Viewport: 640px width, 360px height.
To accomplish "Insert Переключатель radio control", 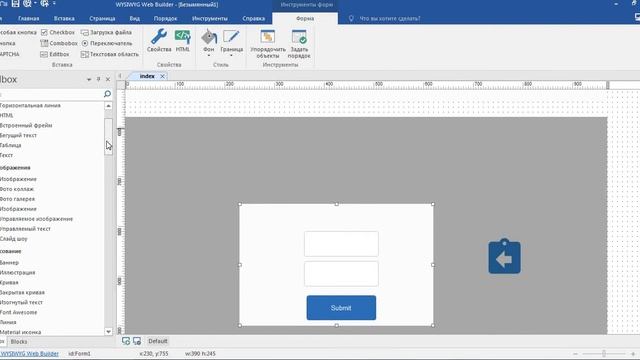I will pos(107,43).
